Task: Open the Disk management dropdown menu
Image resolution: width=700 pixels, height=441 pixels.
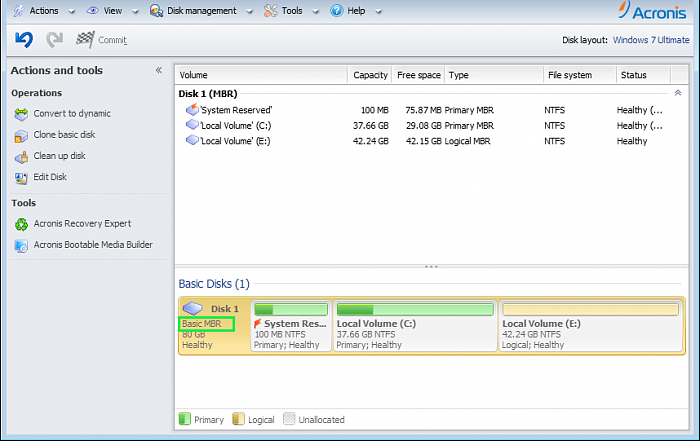Action: pos(200,11)
